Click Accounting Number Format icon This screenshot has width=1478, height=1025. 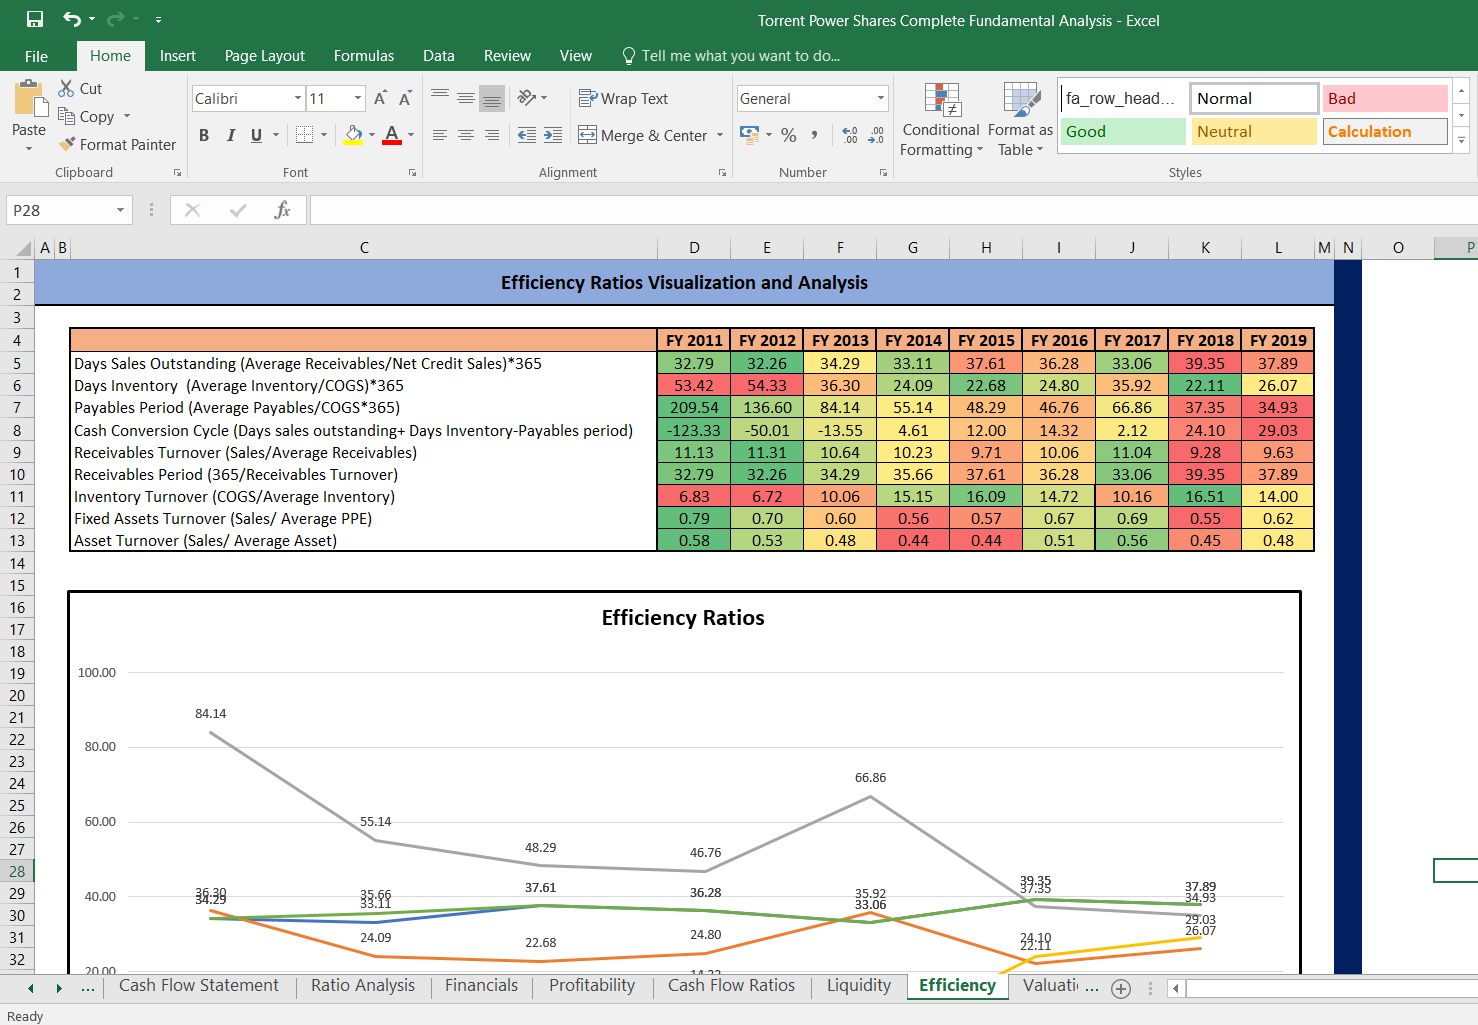749,134
